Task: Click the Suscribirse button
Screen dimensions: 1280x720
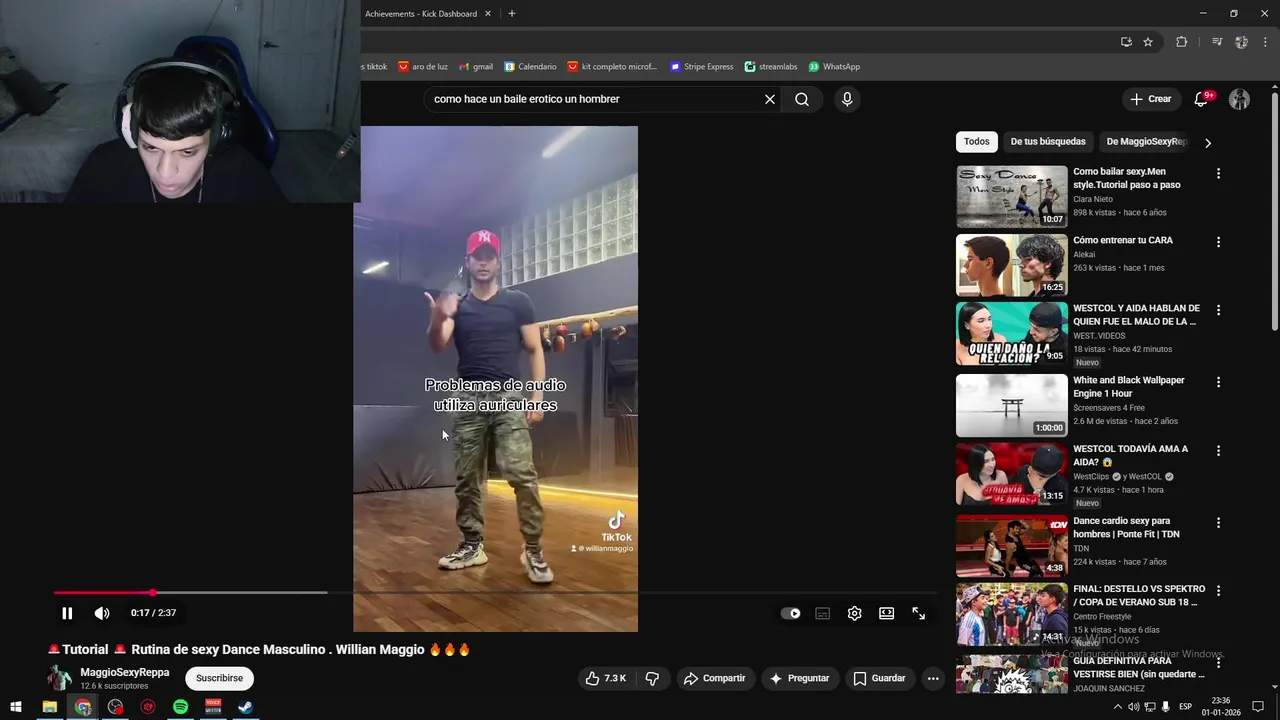Action: pos(219,678)
